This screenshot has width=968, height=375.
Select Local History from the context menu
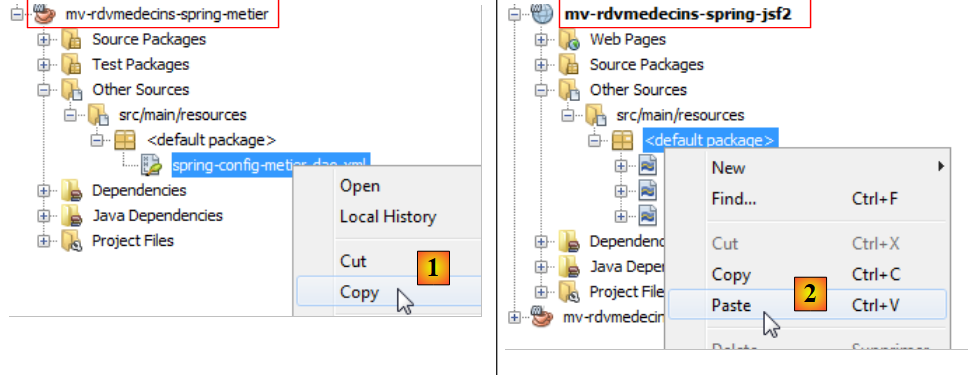[x=388, y=217]
